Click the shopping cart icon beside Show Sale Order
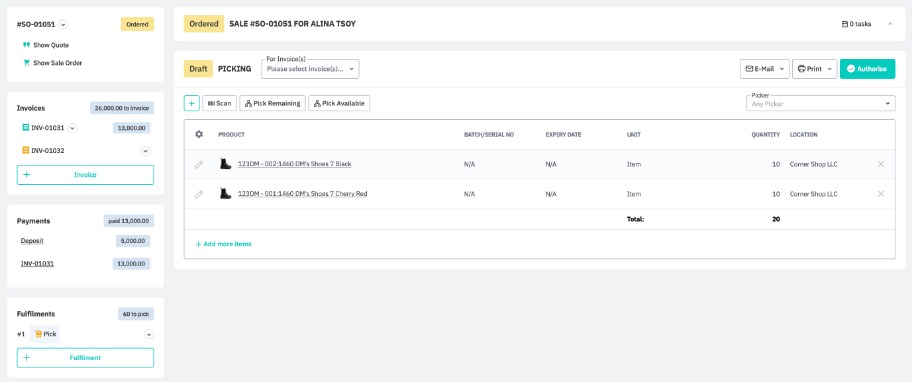The width and height of the screenshot is (912, 382). pos(26,63)
